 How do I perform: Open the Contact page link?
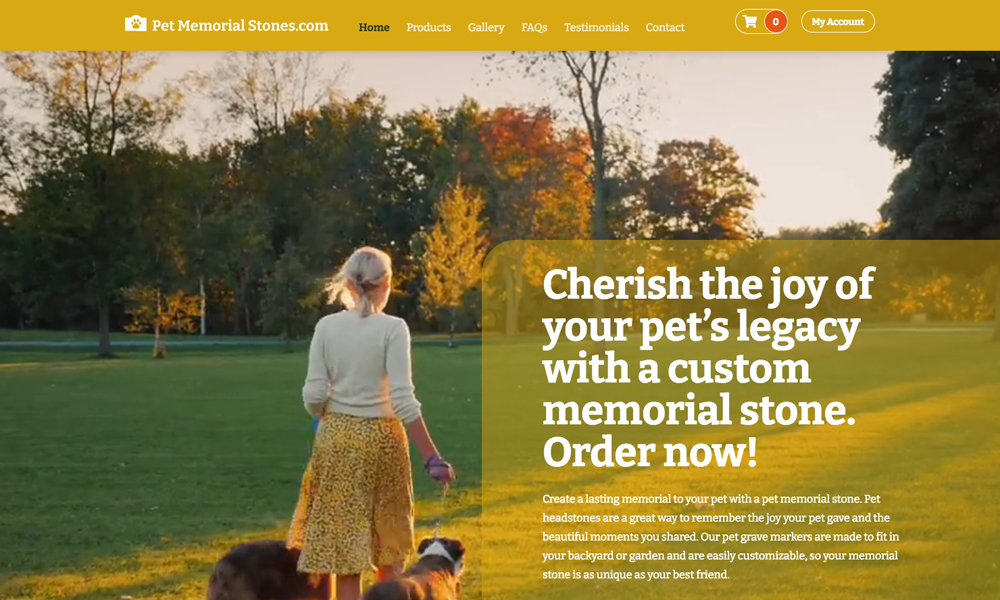coord(665,27)
